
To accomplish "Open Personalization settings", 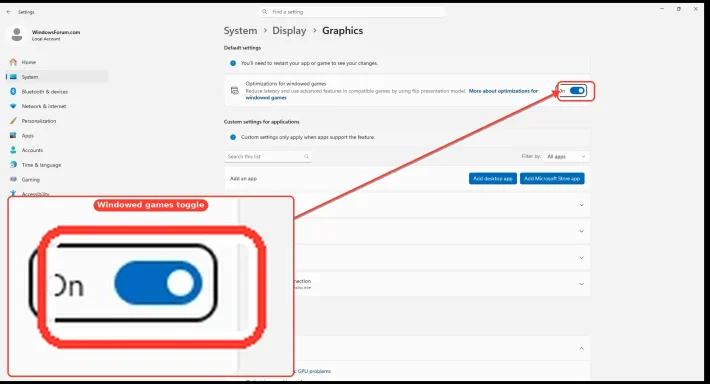I will pos(39,121).
